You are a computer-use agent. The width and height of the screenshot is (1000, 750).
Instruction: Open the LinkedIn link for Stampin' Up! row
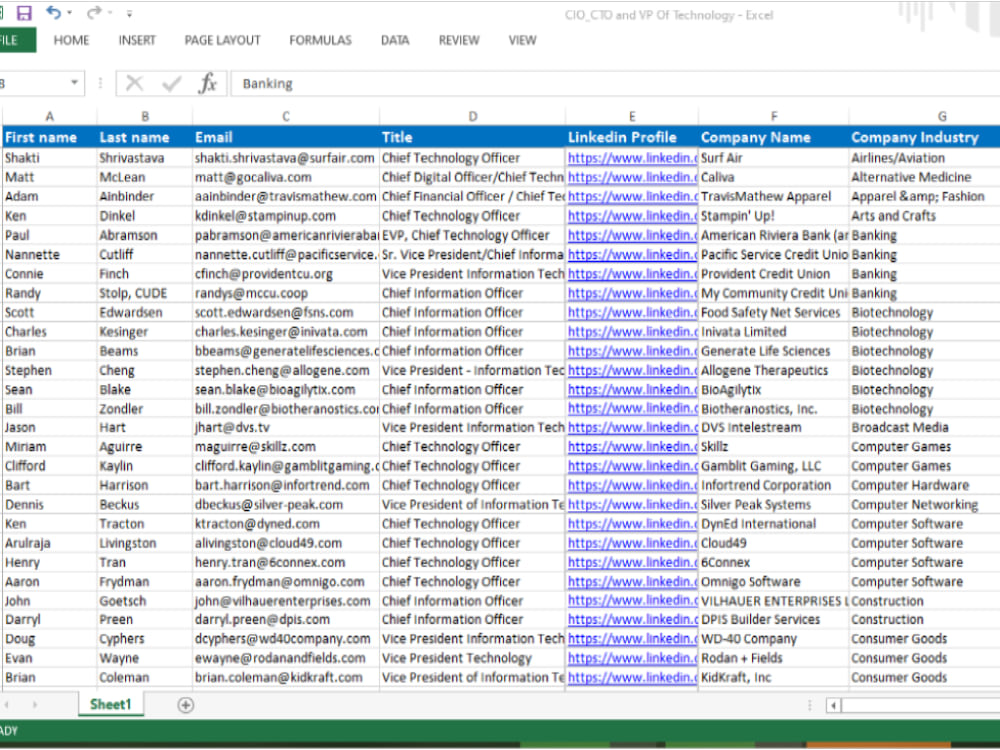(632, 216)
